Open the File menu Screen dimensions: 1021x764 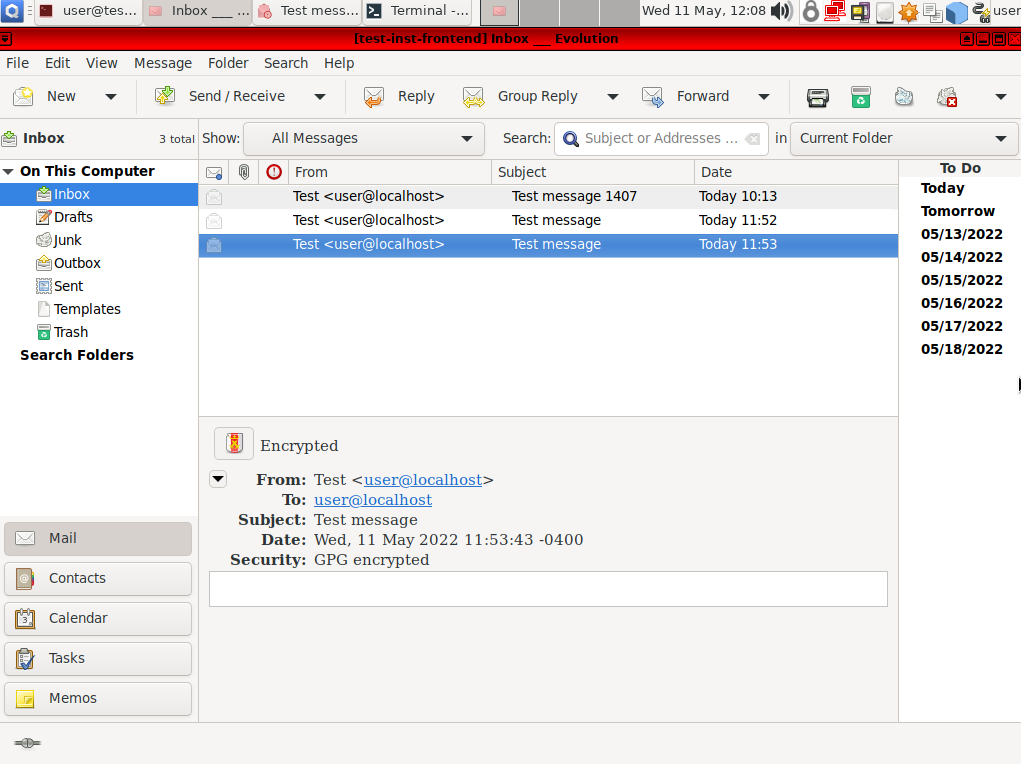click(x=18, y=63)
